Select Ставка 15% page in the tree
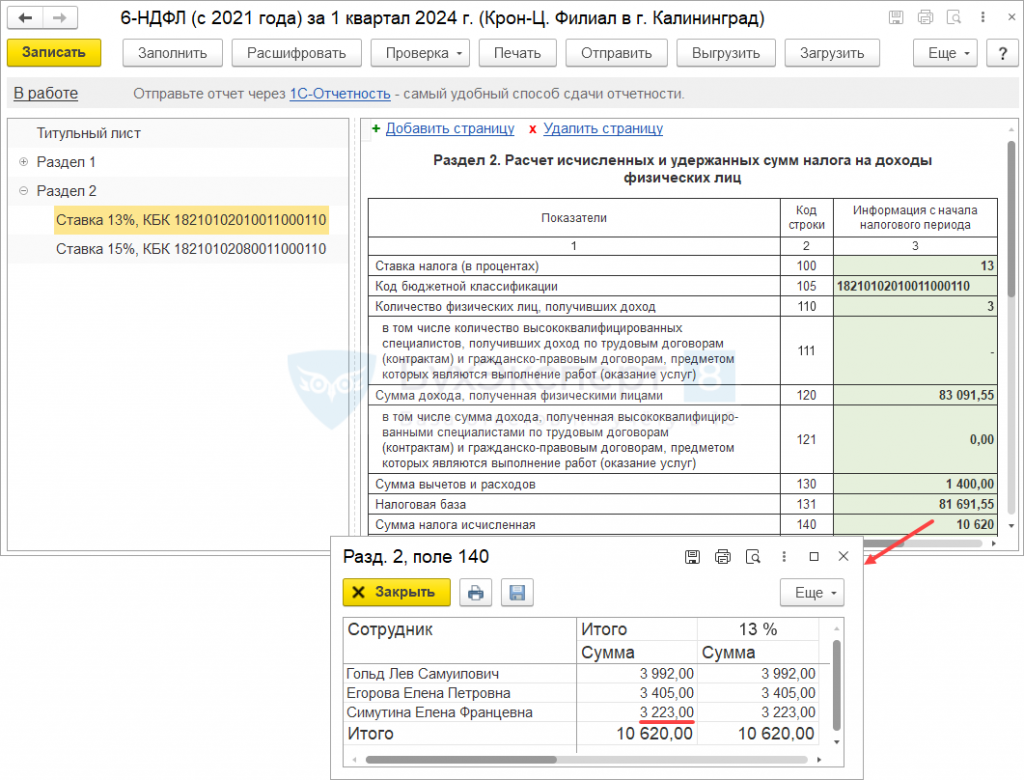 pos(190,249)
